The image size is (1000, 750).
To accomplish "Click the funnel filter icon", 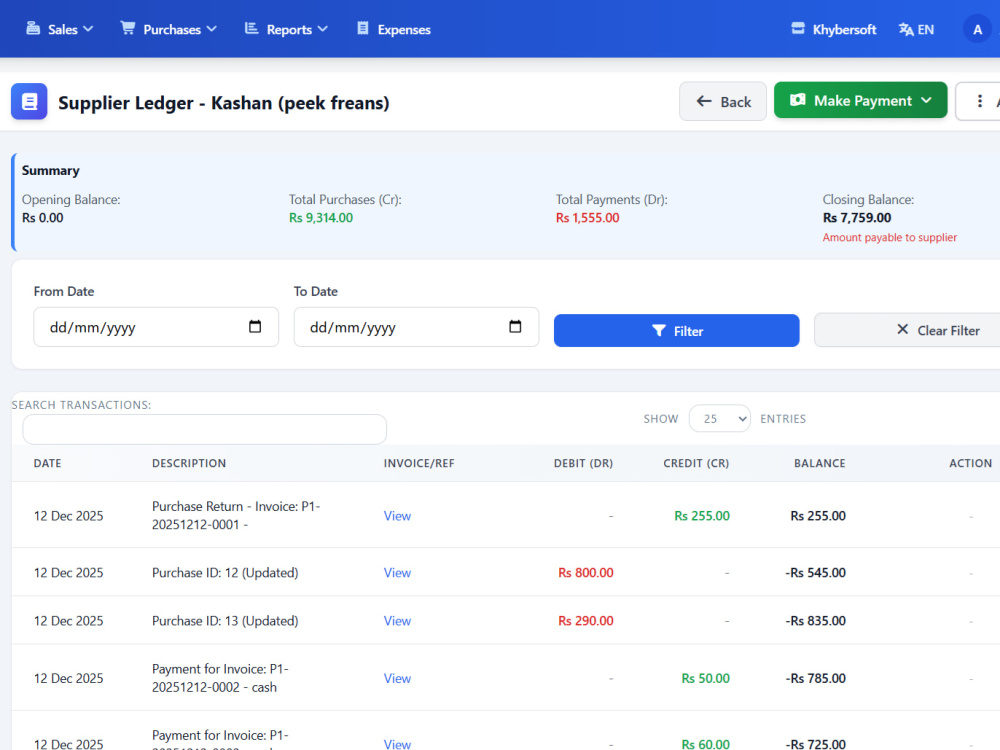I will (659, 330).
